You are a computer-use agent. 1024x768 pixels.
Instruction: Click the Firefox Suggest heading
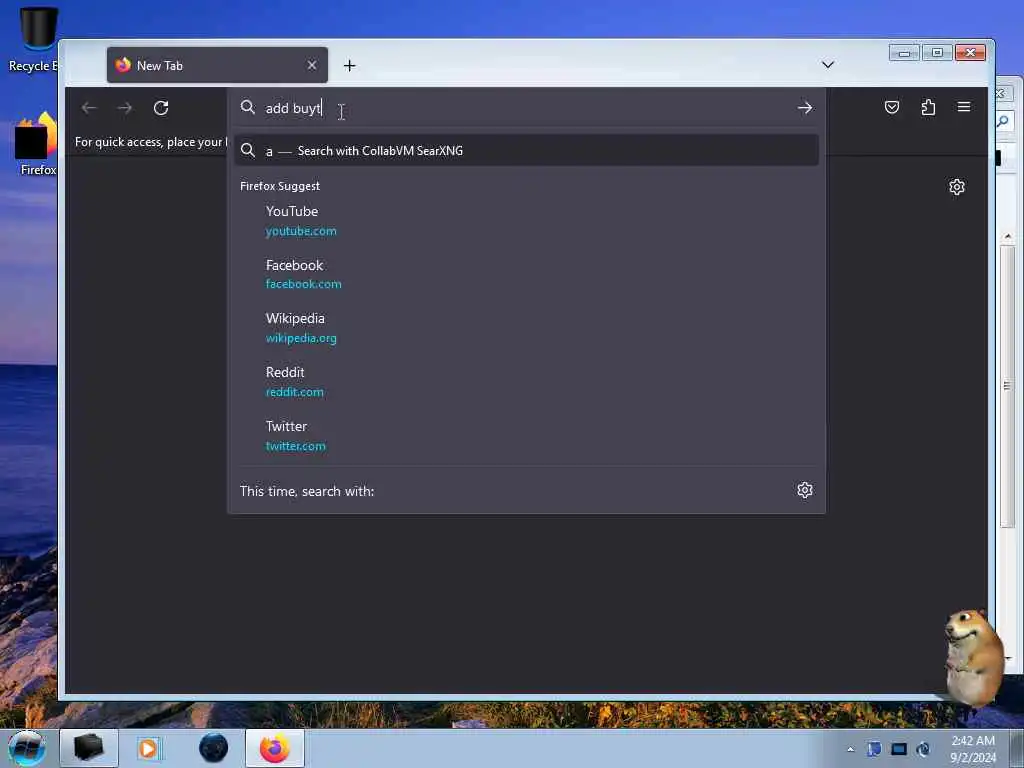(280, 186)
